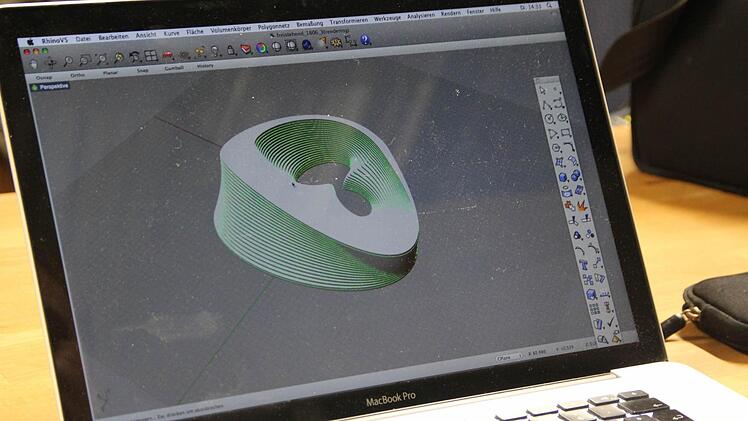The width and height of the screenshot is (748, 421).
Task: Click the History button
Action: pos(204,65)
